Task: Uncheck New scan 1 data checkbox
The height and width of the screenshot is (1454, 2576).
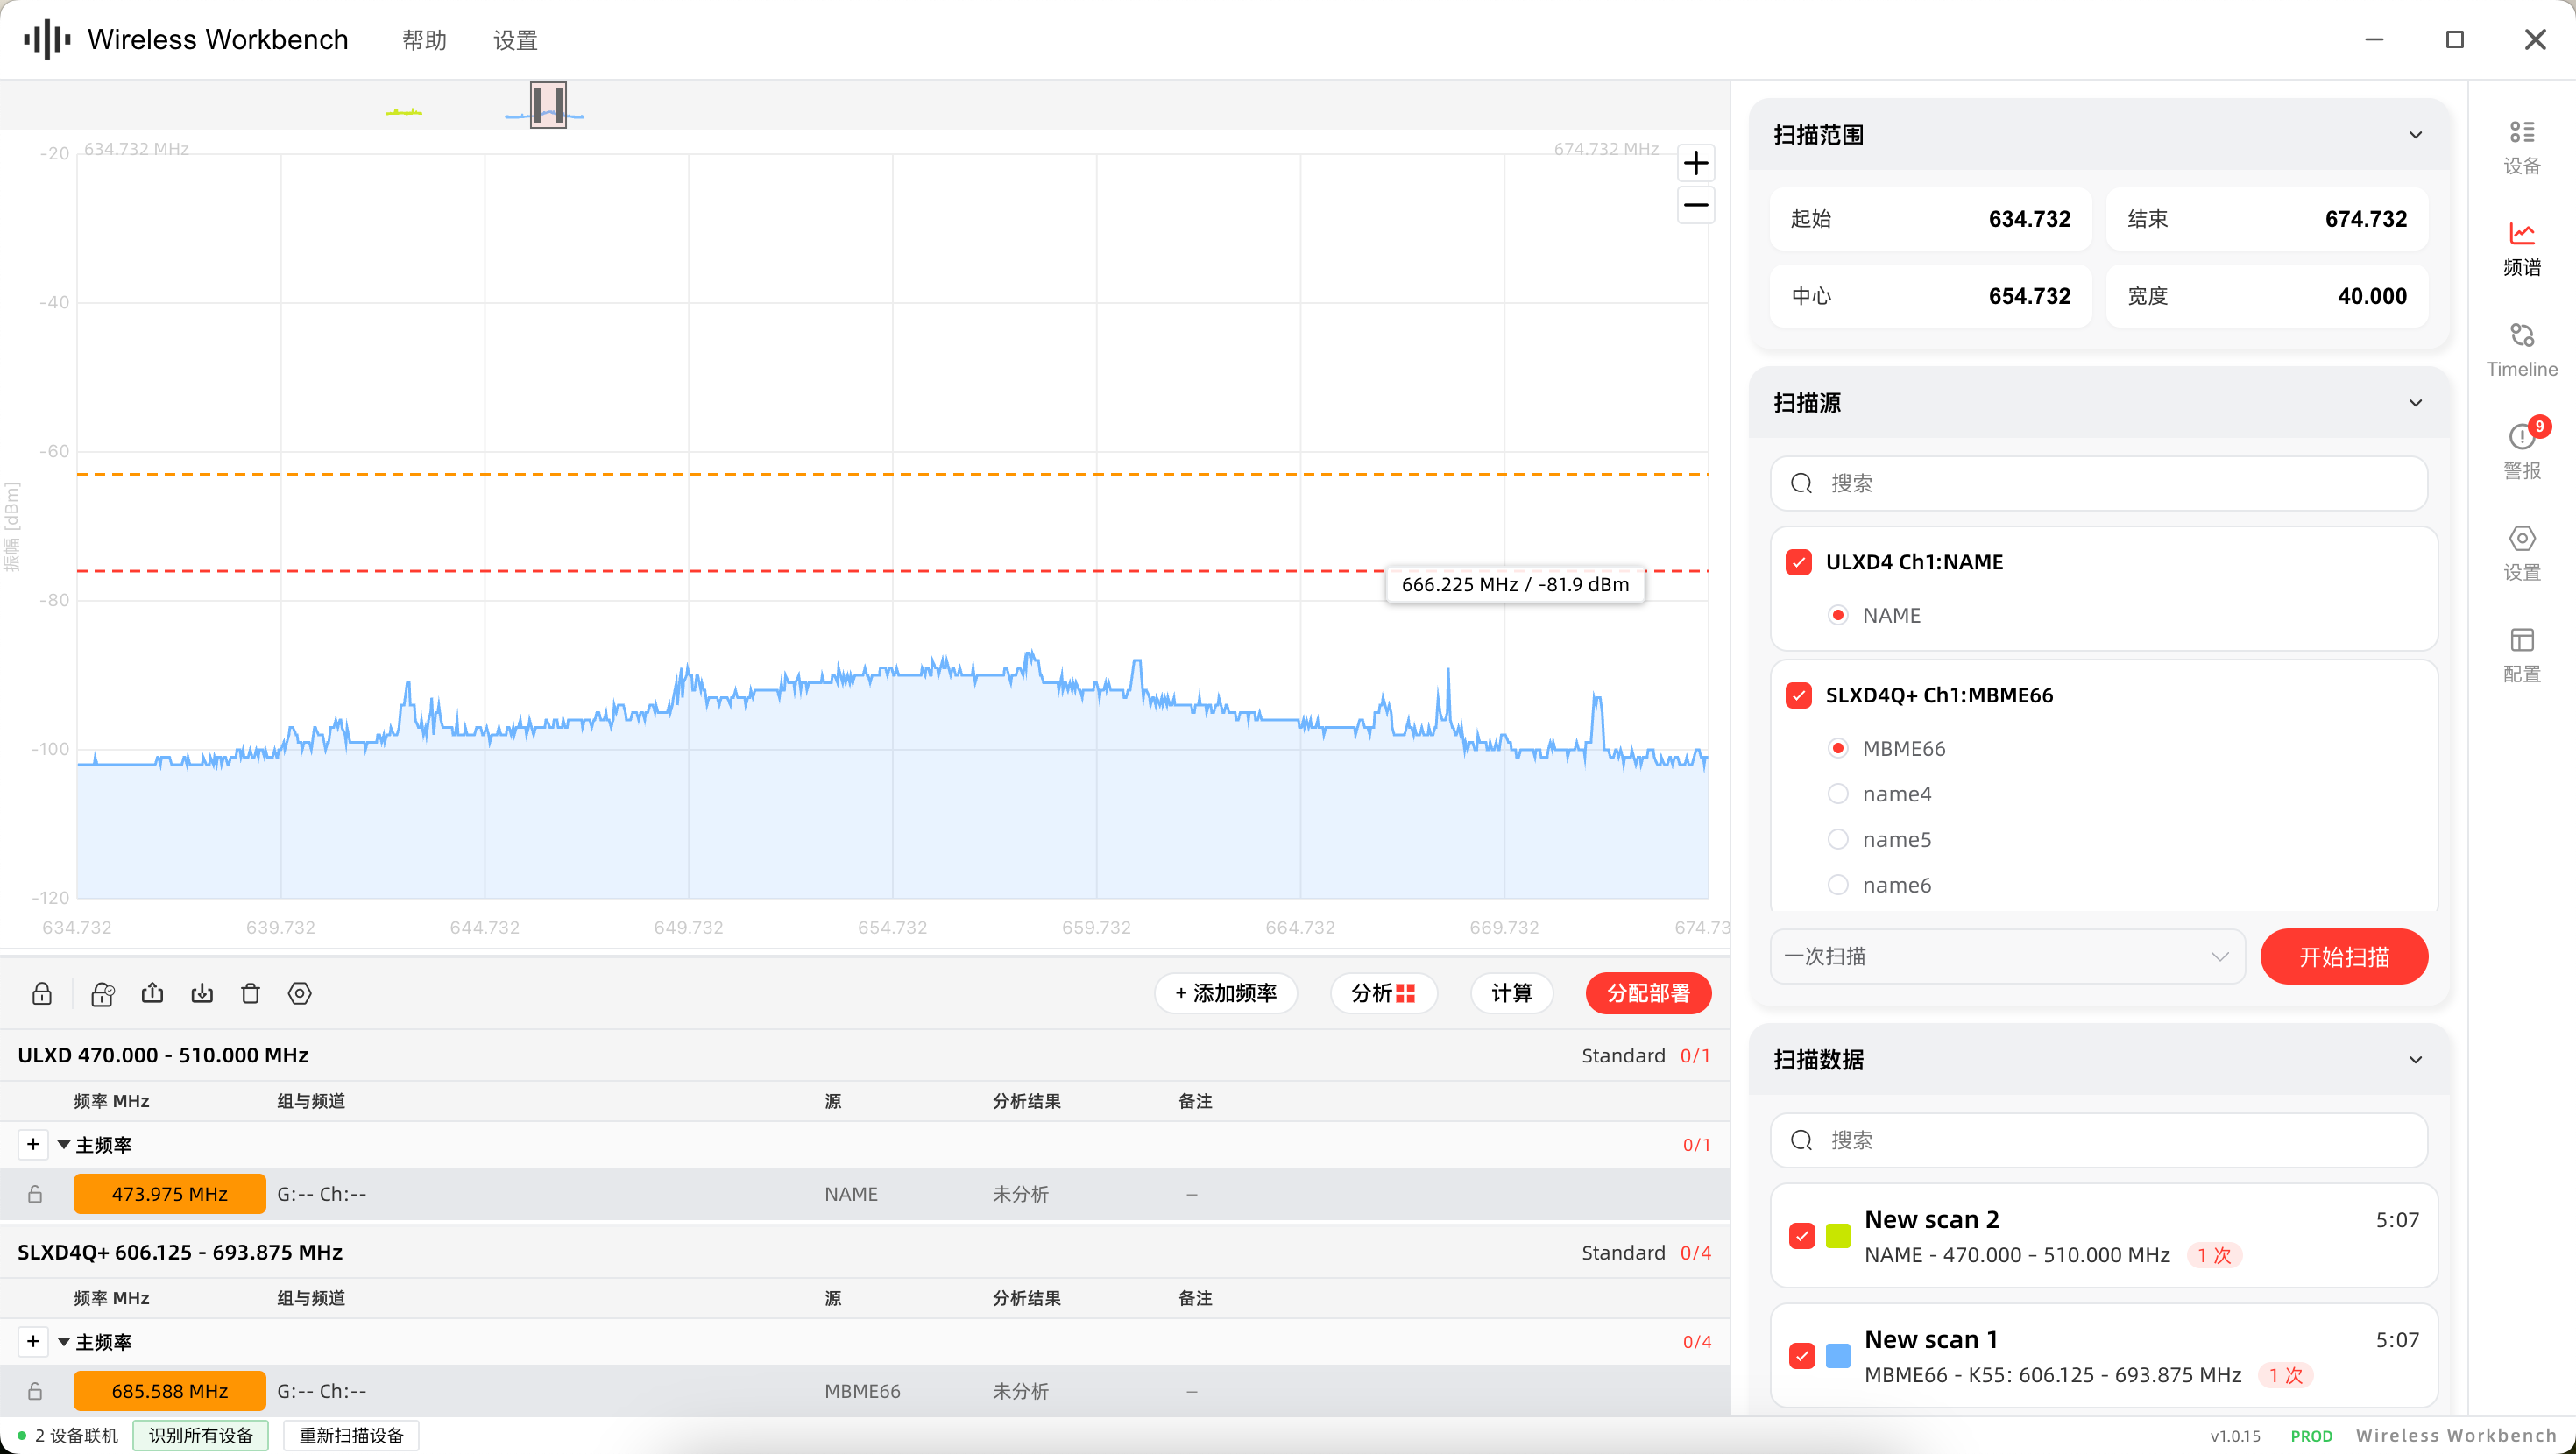Action: point(1802,1356)
